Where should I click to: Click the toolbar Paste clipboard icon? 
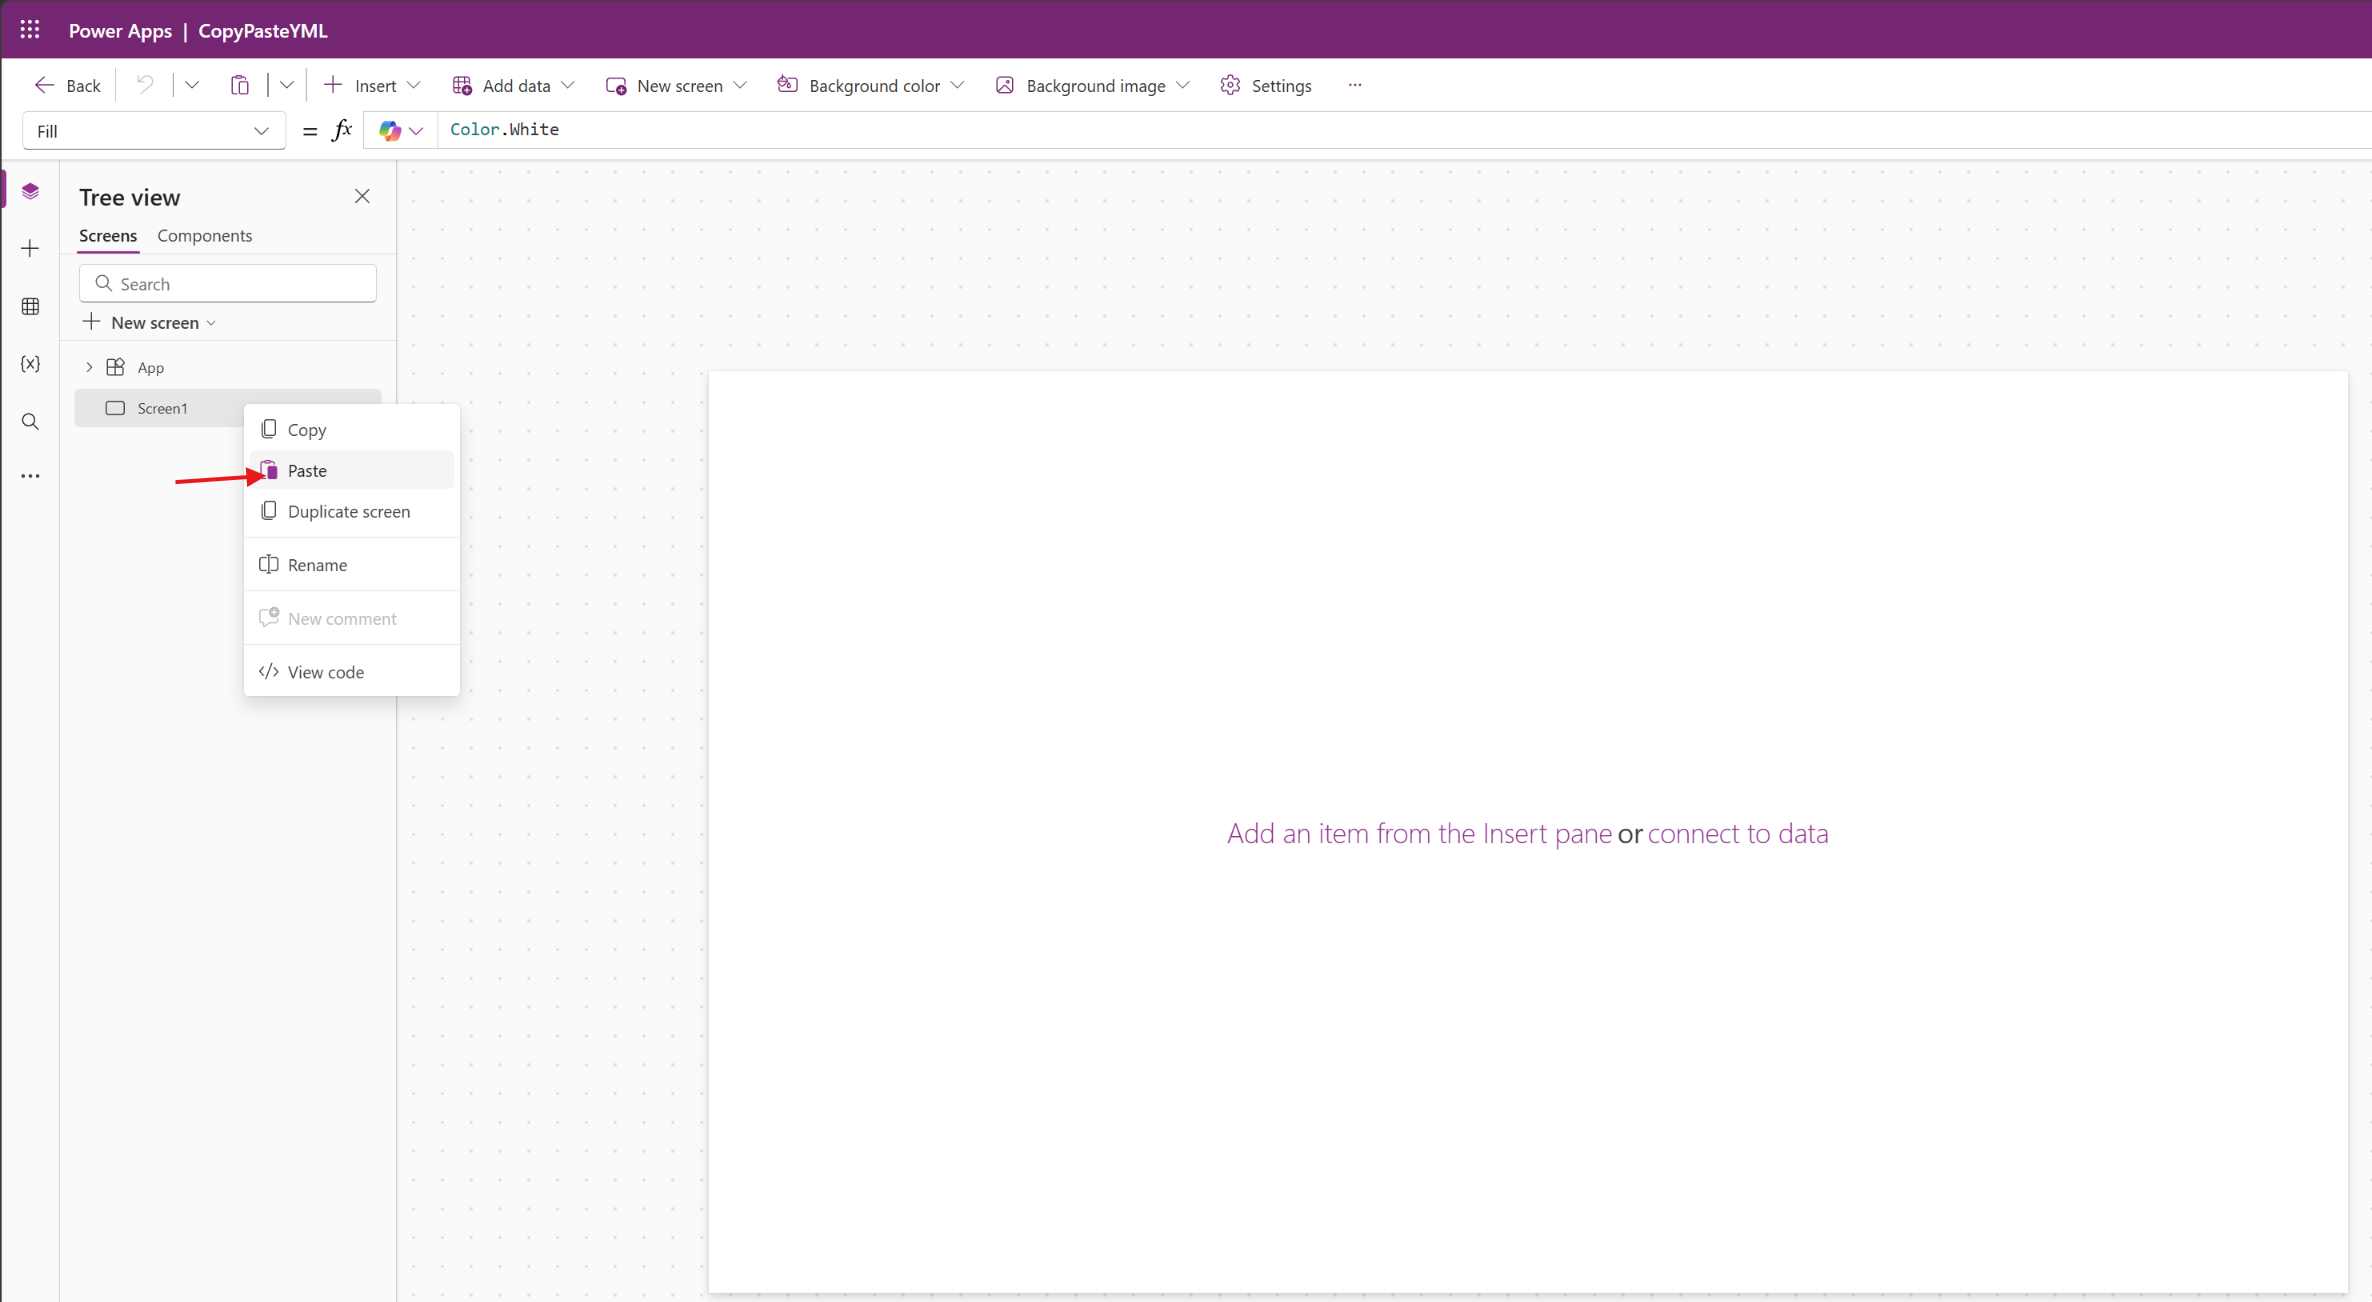(x=240, y=86)
